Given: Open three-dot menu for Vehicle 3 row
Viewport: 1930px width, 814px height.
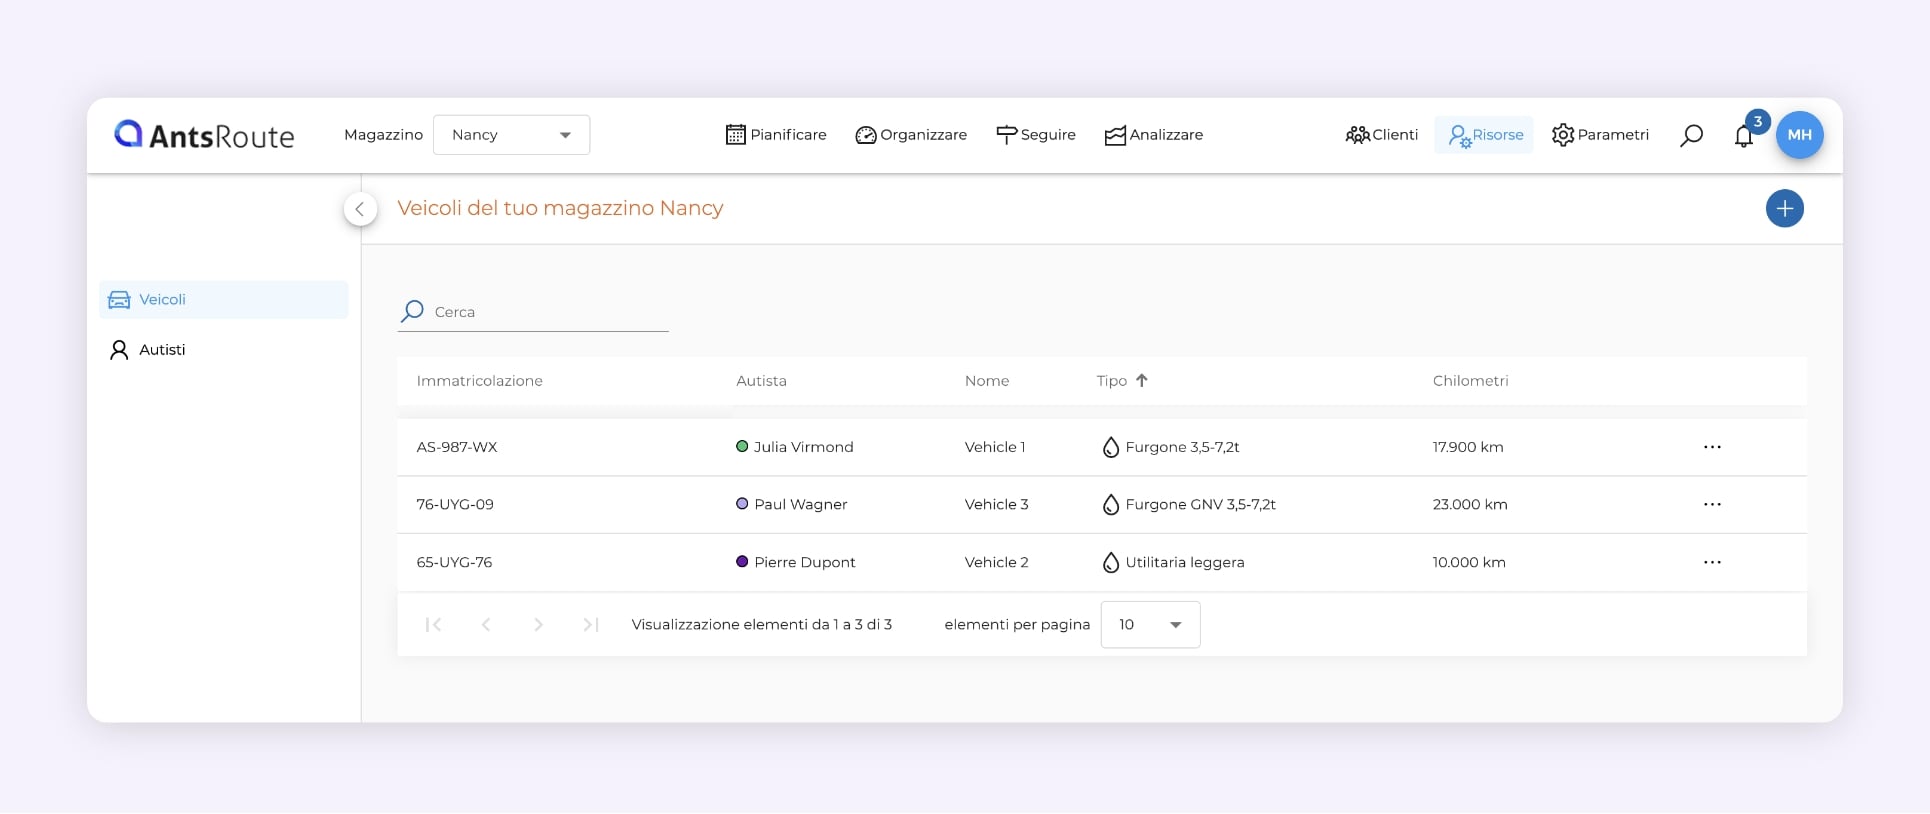Looking at the screenshot, I should pyautogui.click(x=1712, y=504).
